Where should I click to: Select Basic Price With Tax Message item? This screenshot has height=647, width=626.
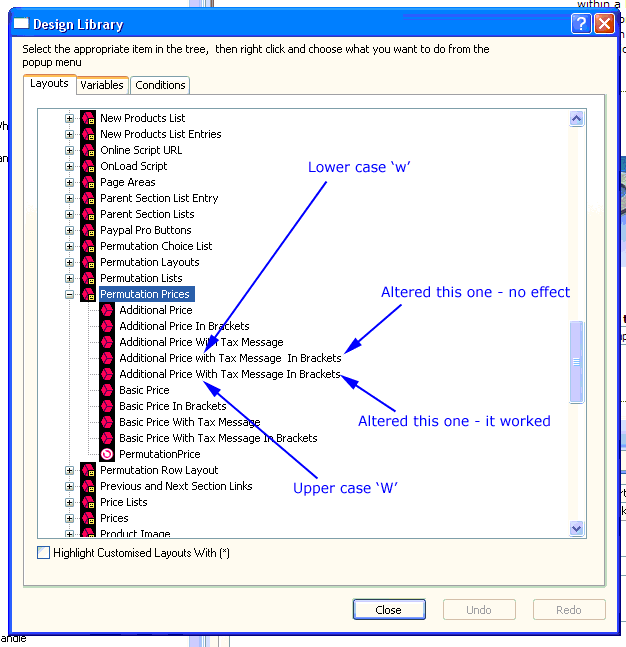tap(189, 422)
